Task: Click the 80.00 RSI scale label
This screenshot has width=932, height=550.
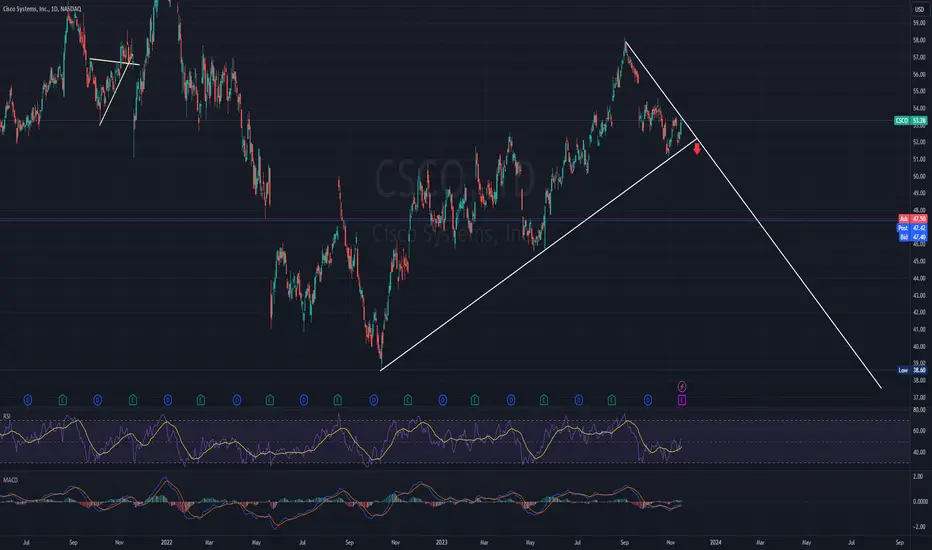Action: tap(919, 410)
